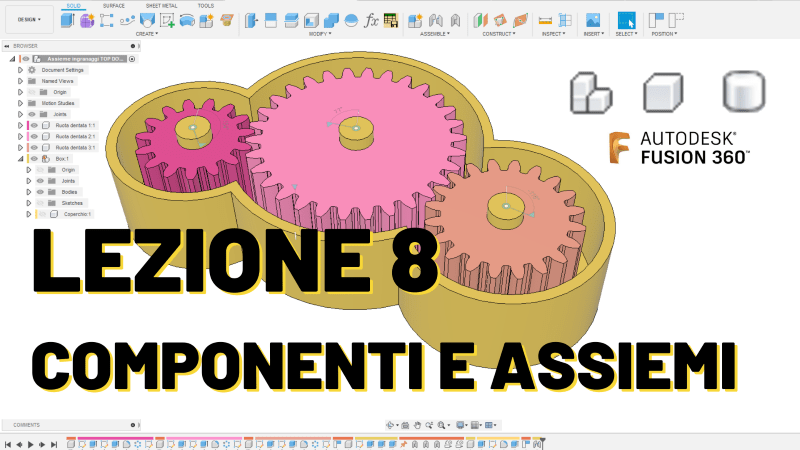Switch to the Sheet Metal tab

tap(159, 5)
